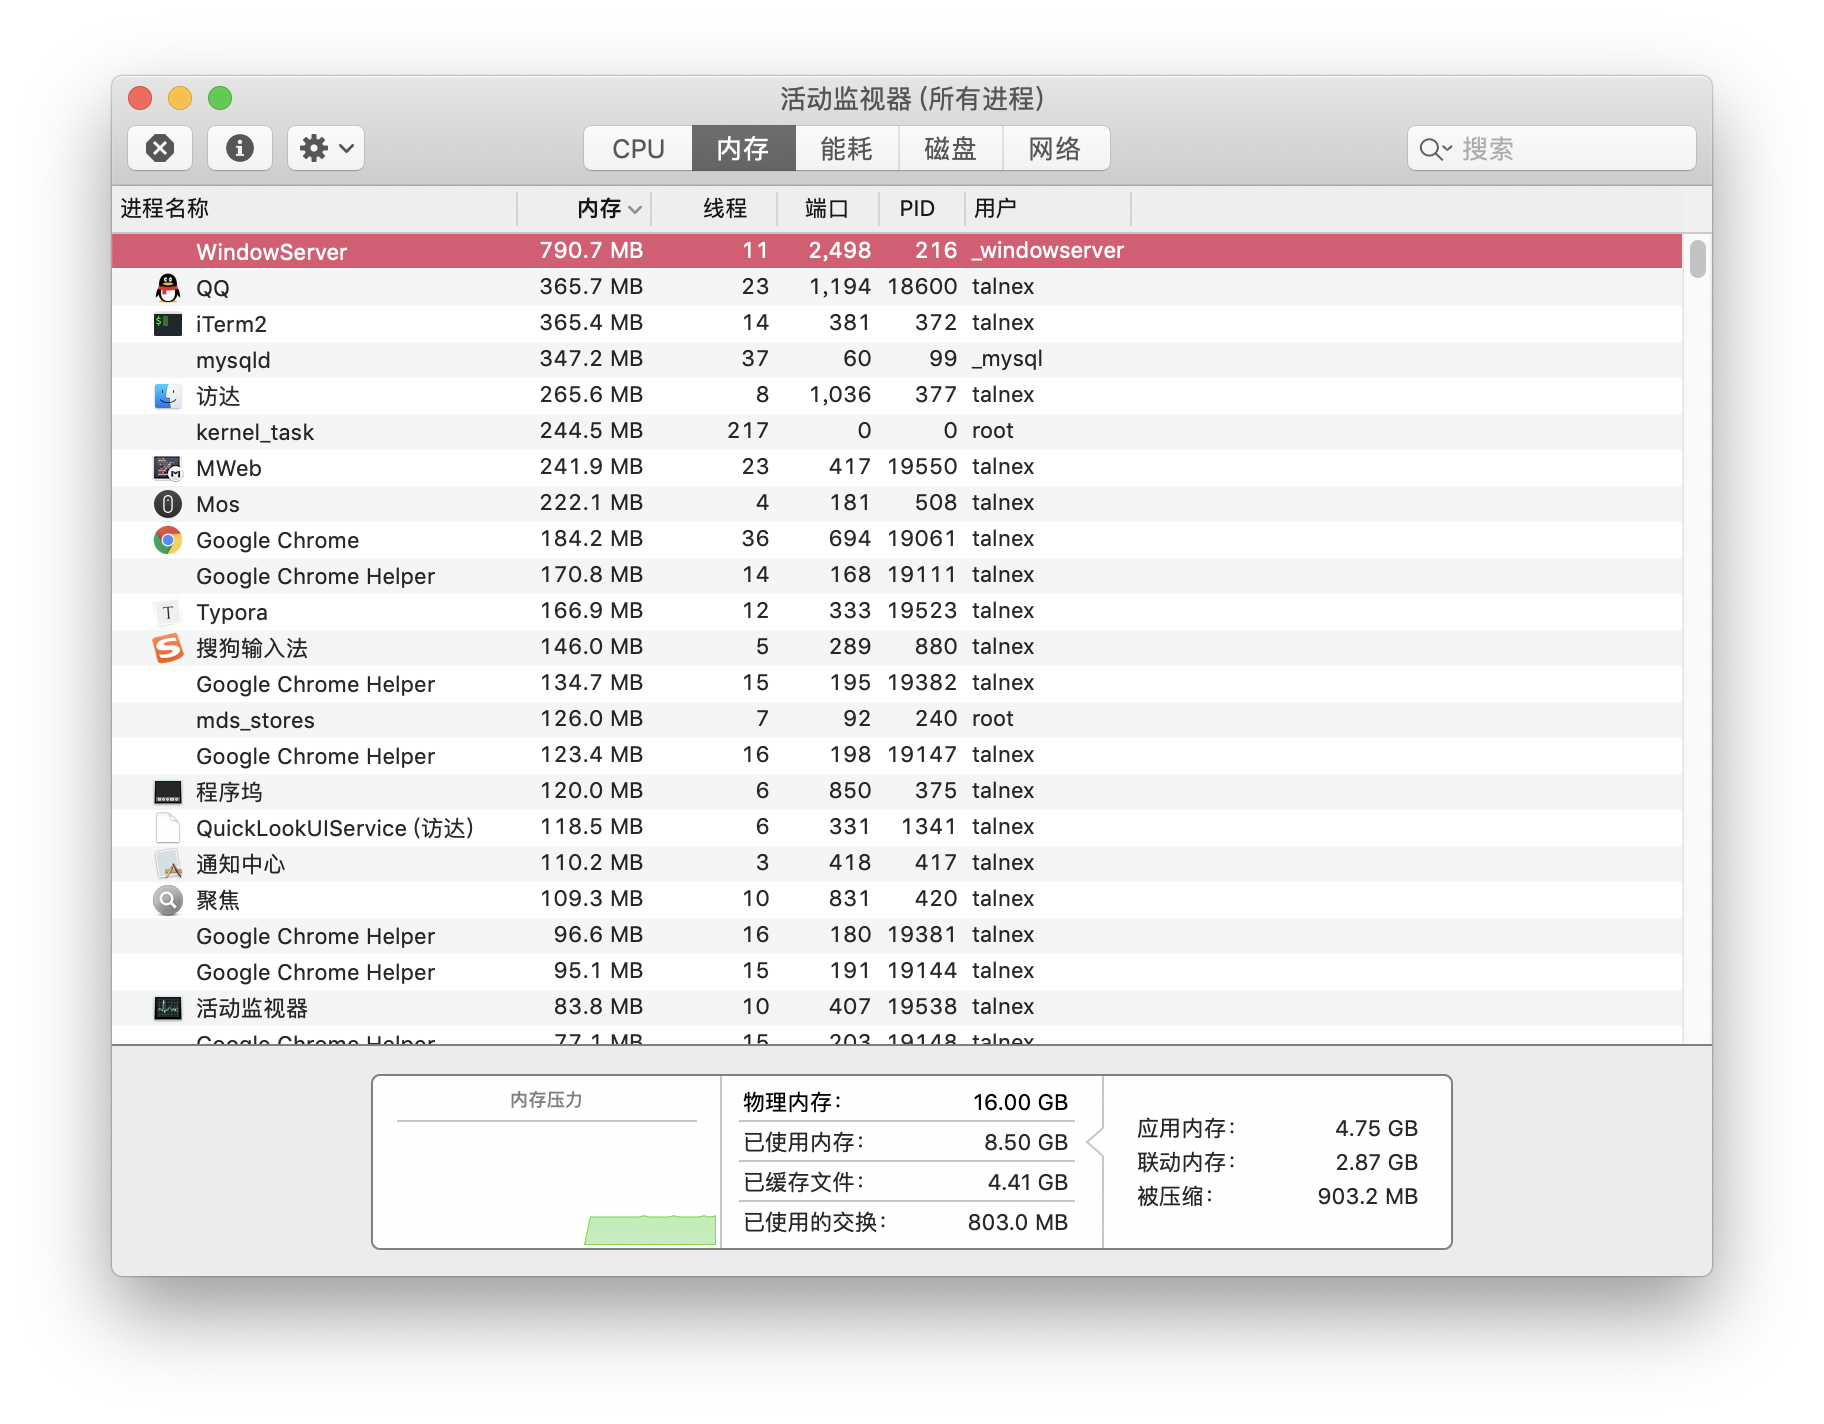Click the 已使用内存 8.50 GB entry
1824x1424 pixels.
[906, 1142]
